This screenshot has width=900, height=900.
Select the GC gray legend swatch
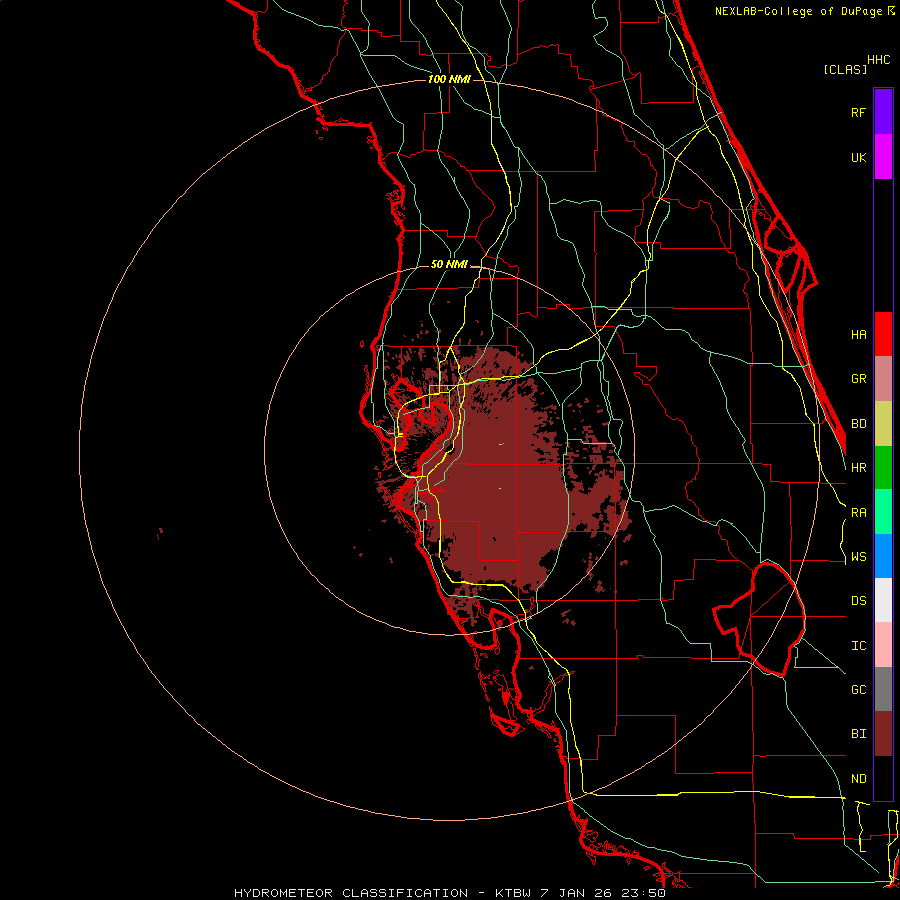pyautogui.click(x=883, y=689)
